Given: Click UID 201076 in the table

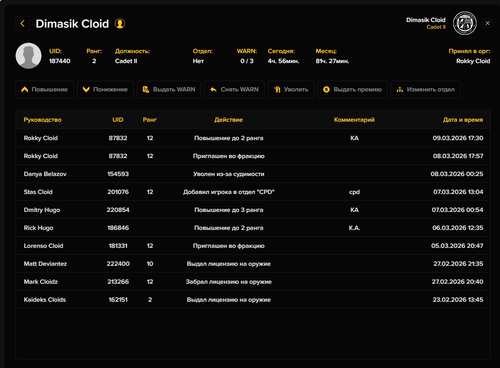Looking at the screenshot, I should [x=118, y=192].
